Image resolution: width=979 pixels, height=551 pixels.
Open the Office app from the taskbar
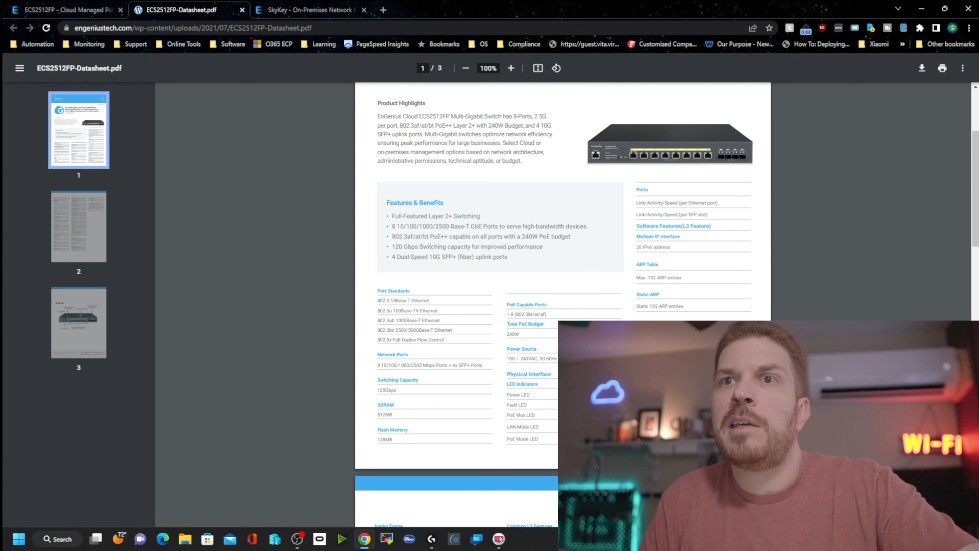[x=252, y=539]
